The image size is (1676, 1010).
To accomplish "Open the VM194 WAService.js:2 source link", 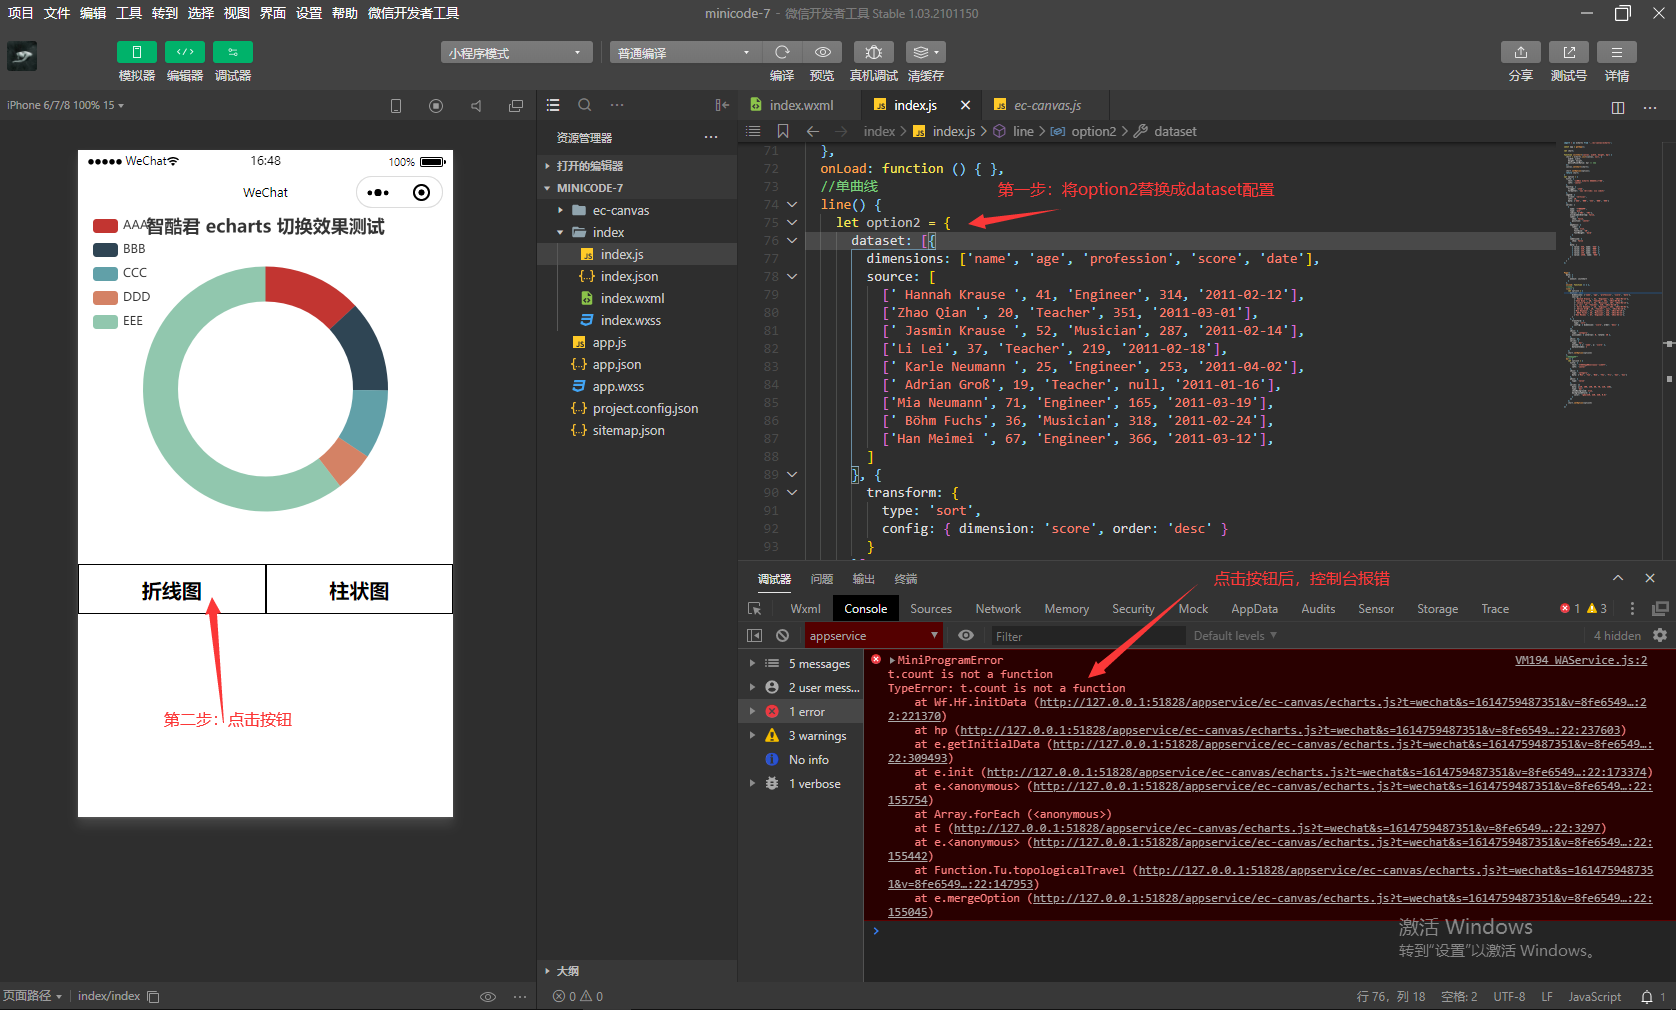I will click(x=1581, y=660).
